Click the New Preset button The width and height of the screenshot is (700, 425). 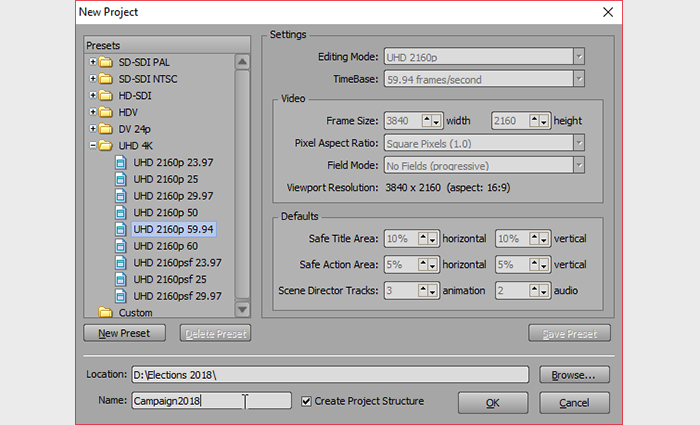[x=124, y=333]
